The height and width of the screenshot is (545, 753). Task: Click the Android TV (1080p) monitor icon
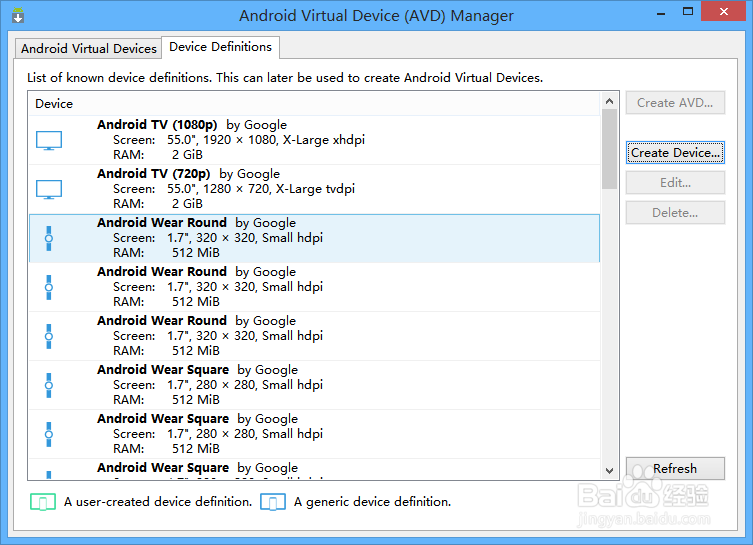tap(49, 141)
